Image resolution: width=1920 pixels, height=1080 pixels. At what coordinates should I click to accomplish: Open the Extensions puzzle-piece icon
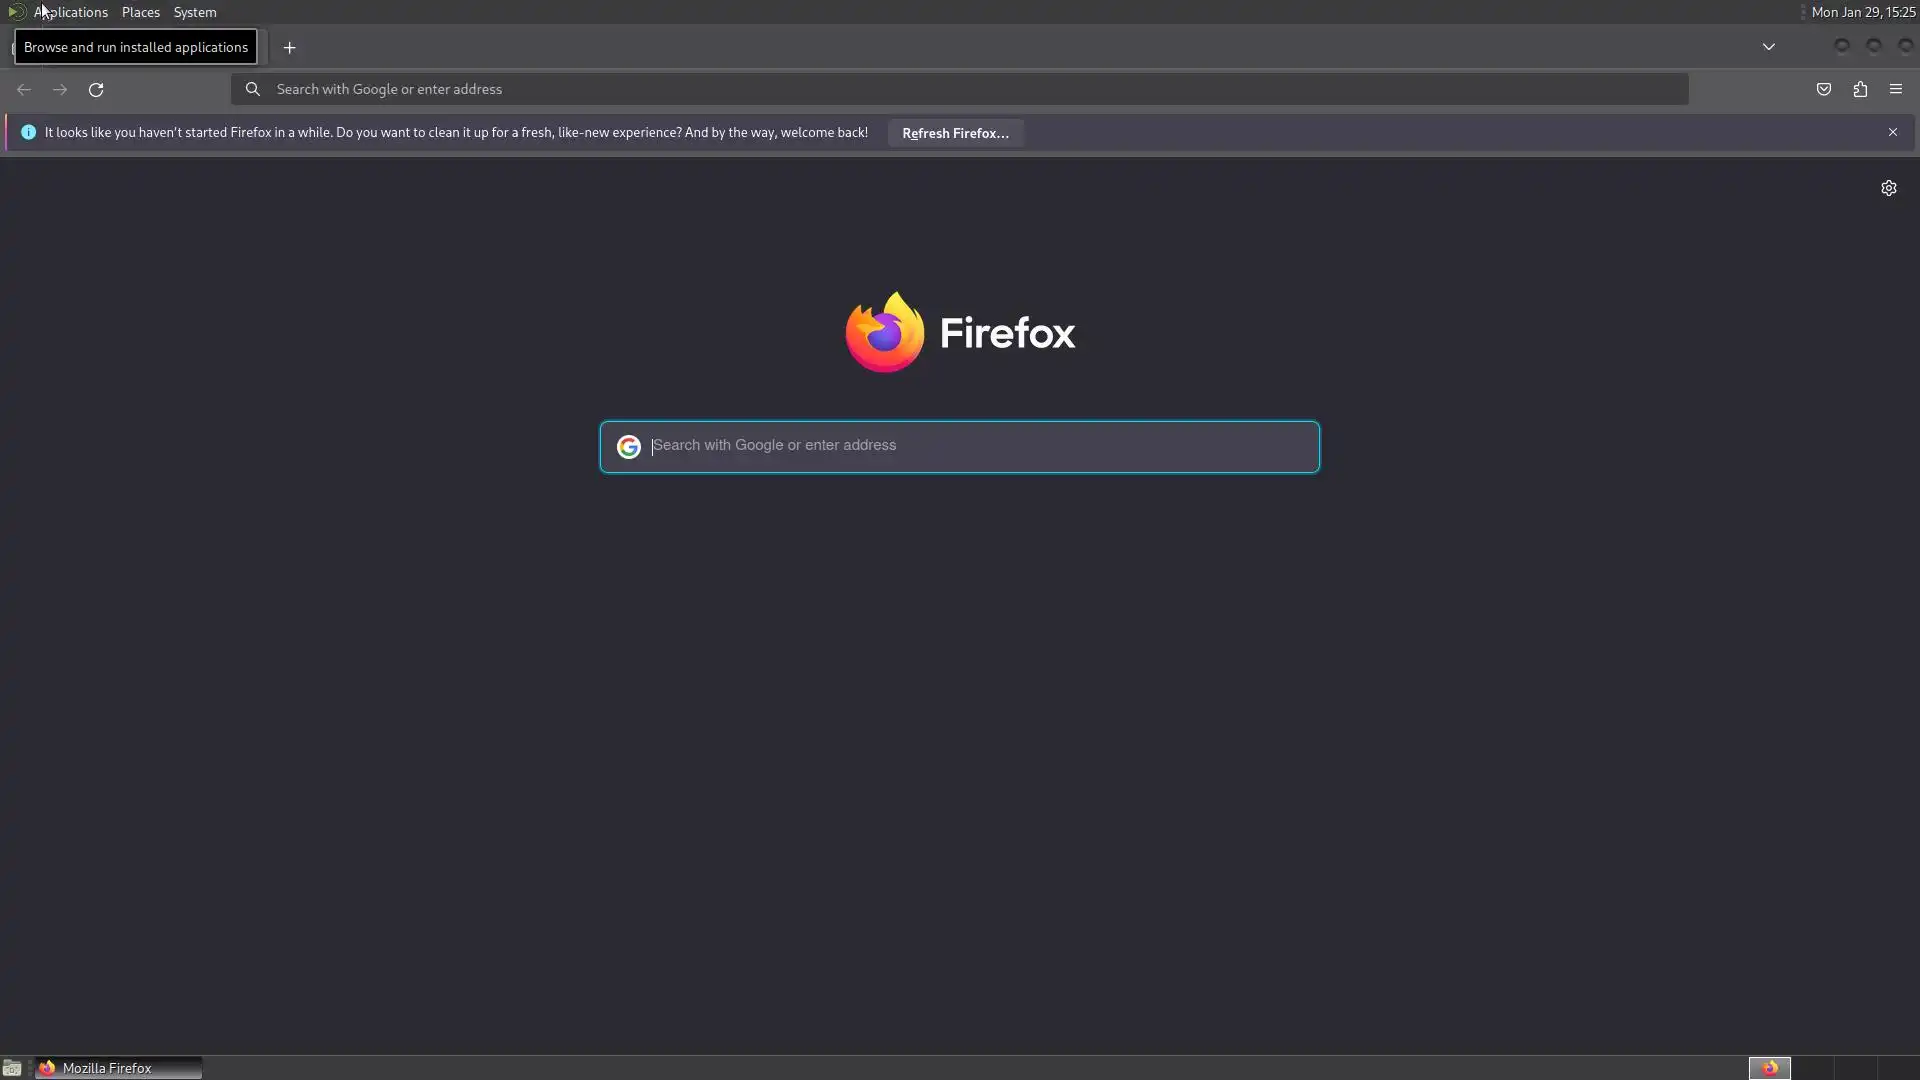click(1859, 90)
